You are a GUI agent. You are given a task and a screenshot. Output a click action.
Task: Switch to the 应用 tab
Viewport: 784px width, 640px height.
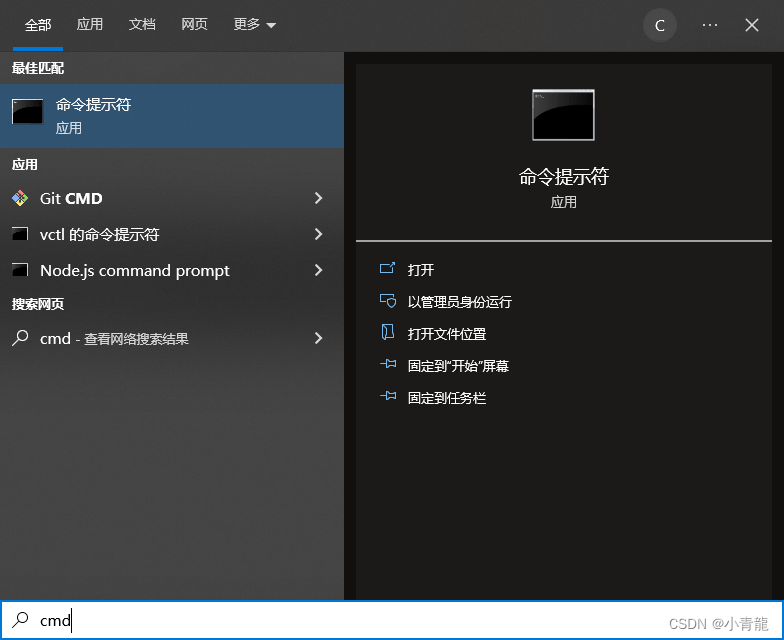pos(90,24)
